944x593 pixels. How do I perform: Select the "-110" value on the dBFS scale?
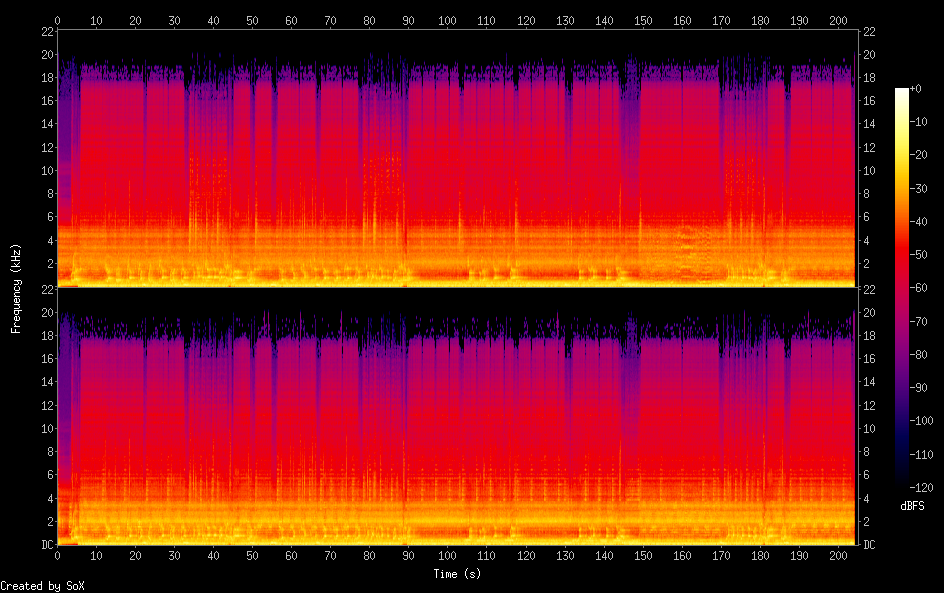(x=921, y=455)
